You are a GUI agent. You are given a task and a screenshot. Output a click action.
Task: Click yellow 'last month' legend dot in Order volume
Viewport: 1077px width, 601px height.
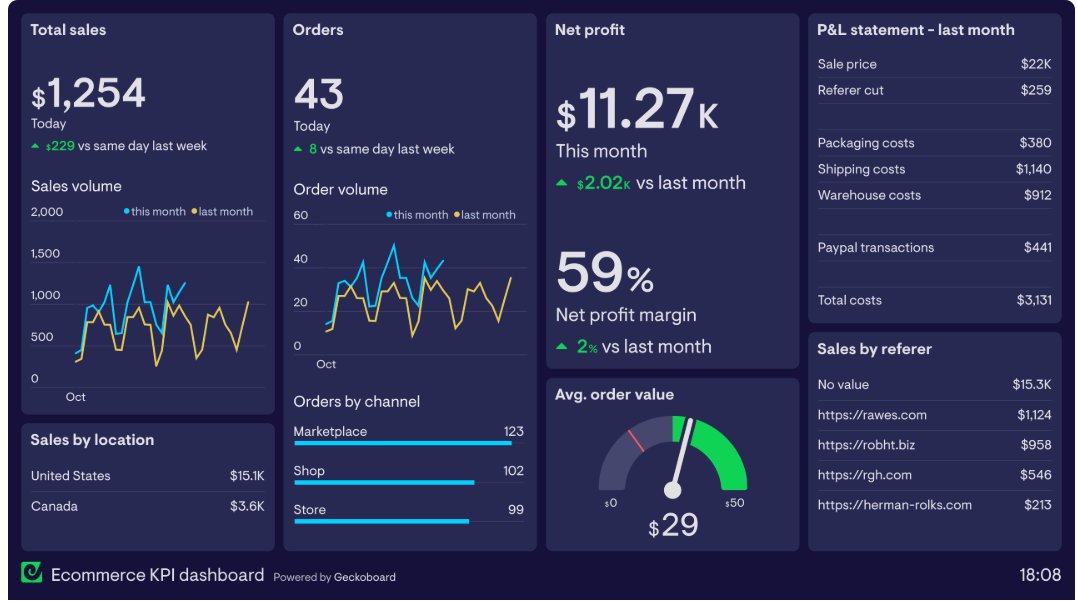click(457, 215)
